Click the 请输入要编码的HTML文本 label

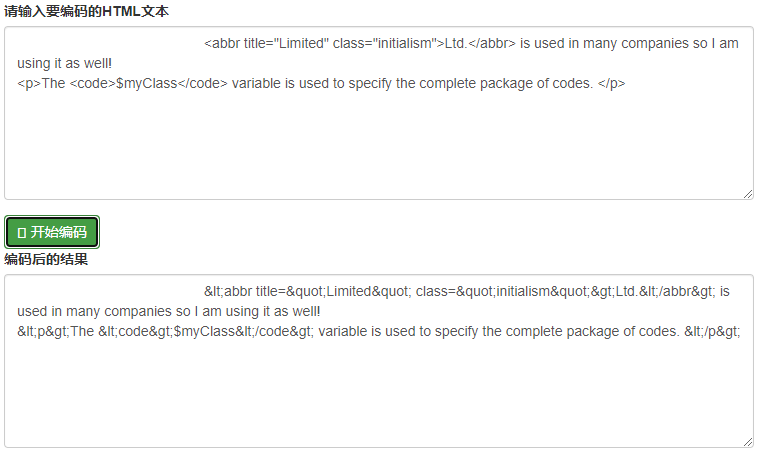click(87, 11)
